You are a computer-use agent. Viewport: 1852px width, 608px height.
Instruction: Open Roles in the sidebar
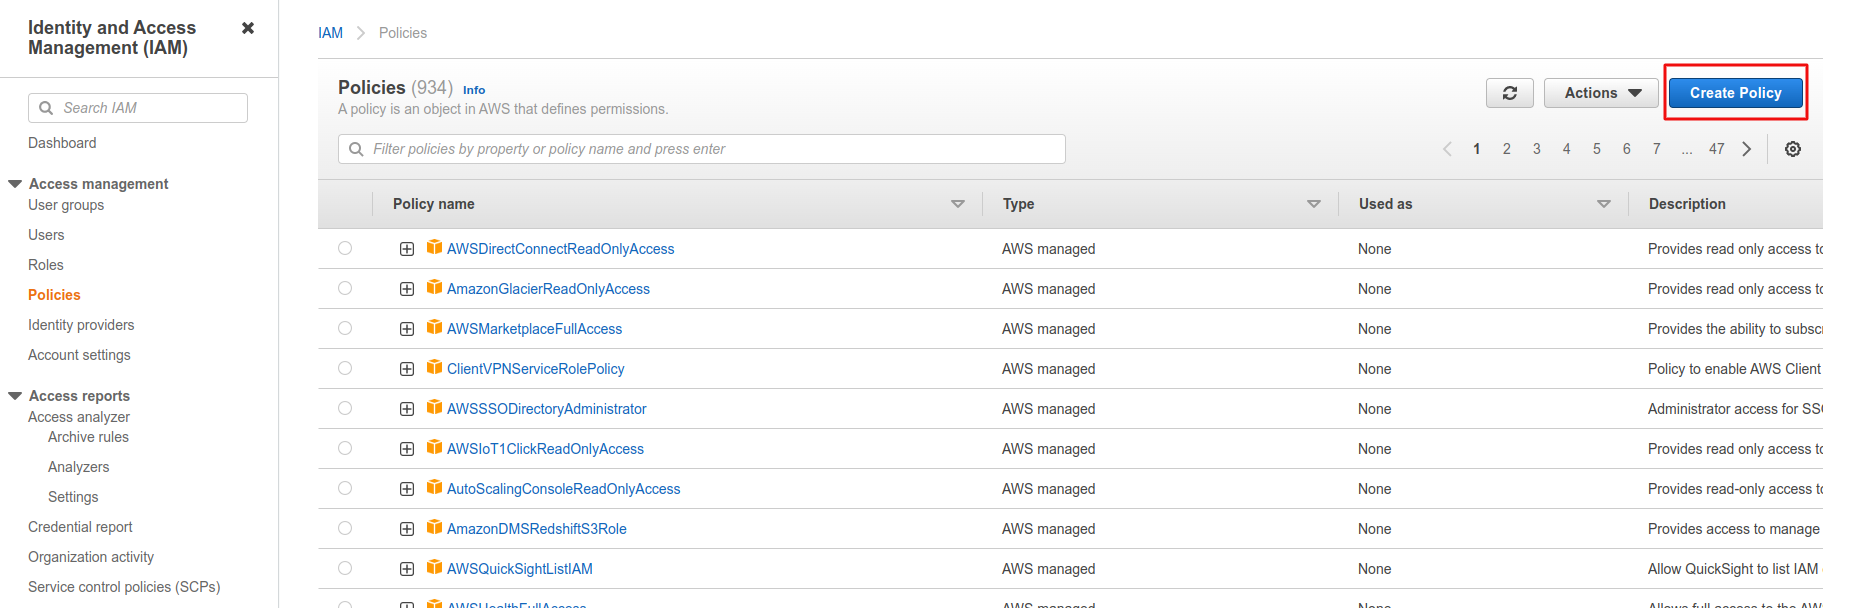click(46, 265)
